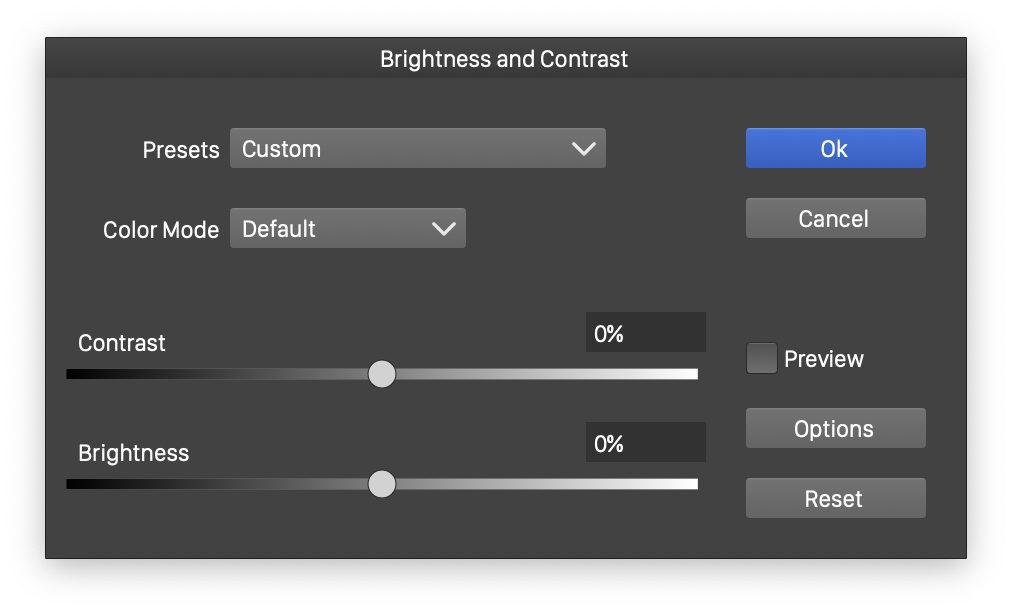
Task: Click the Brightness and Contrast title bar
Action: pyautogui.click(x=505, y=59)
